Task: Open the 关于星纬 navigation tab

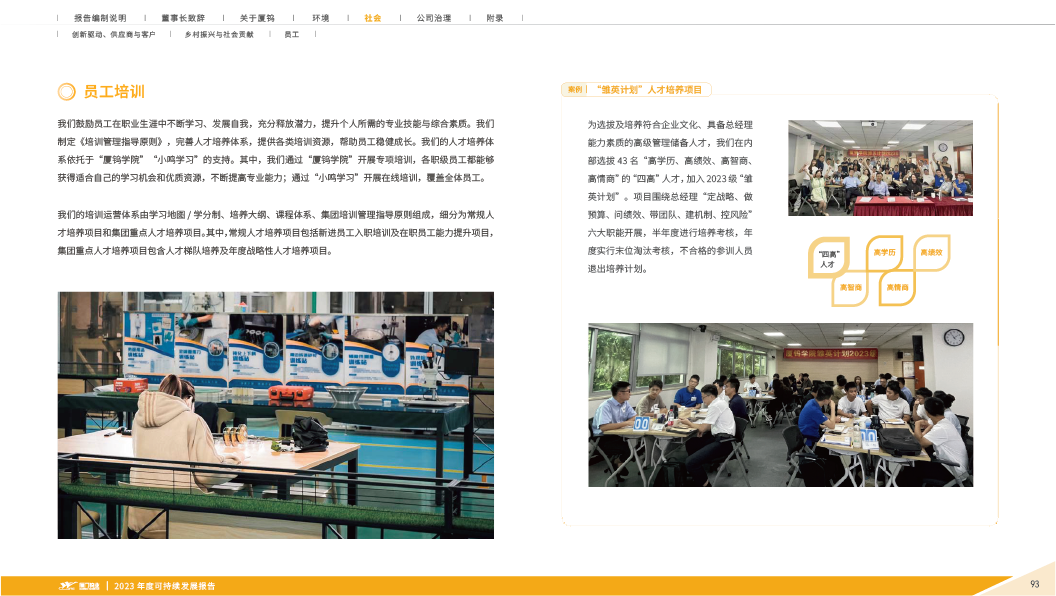Action: pyautogui.click(x=257, y=18)
